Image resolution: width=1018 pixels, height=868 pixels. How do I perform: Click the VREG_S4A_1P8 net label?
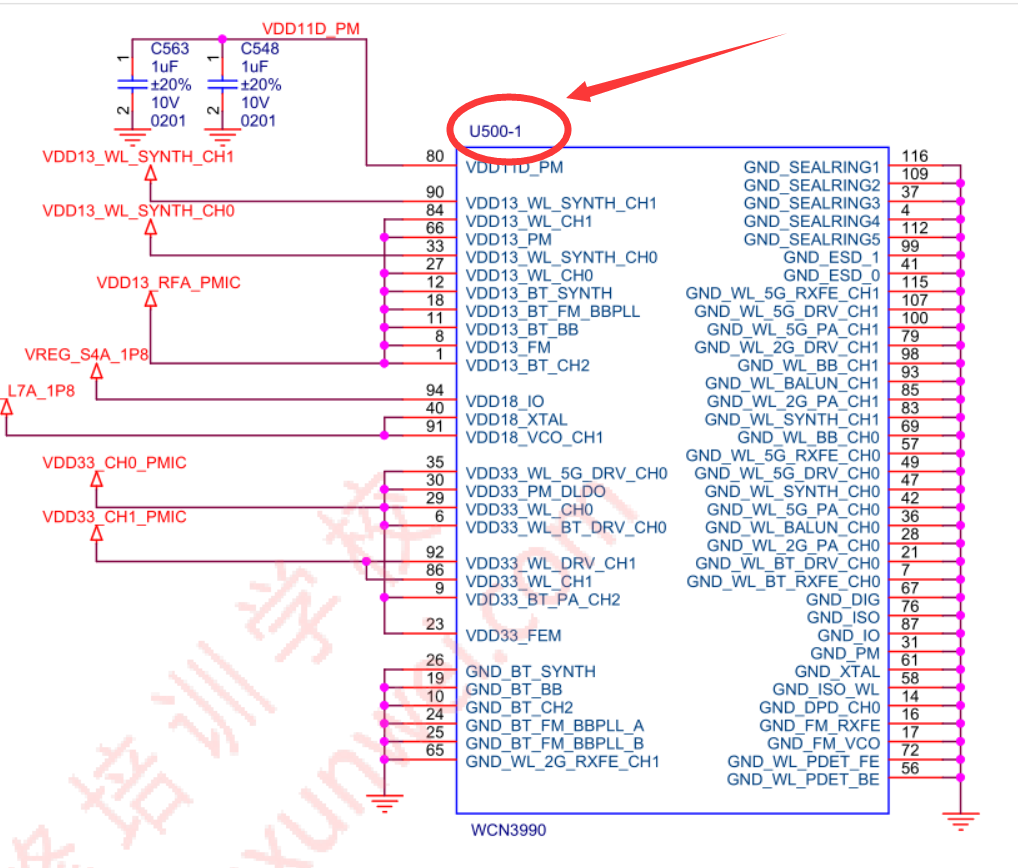pyautogui.click(x=86, y=354)
